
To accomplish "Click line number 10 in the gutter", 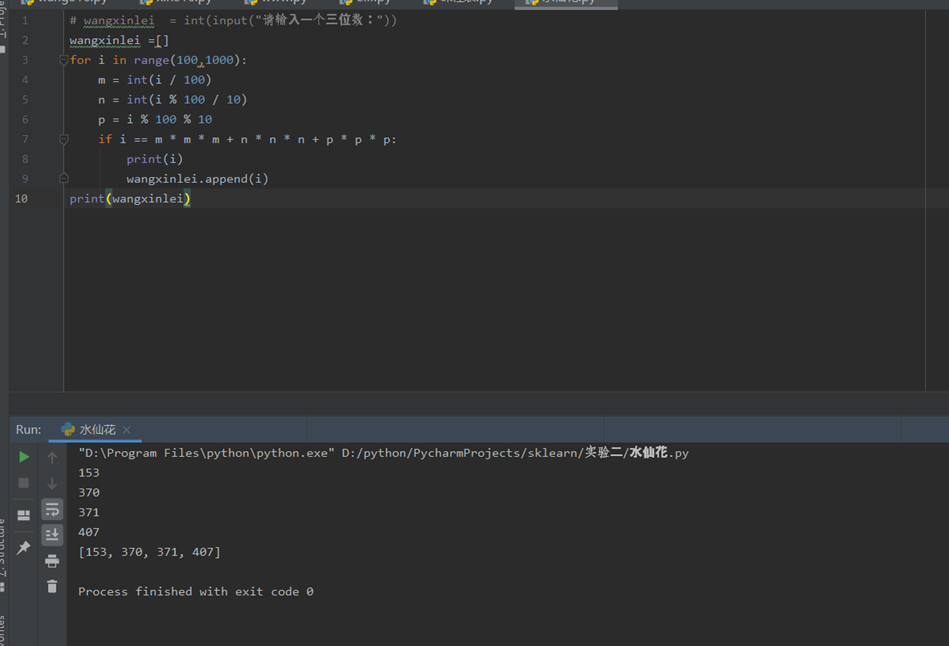I will click(21, 199).
